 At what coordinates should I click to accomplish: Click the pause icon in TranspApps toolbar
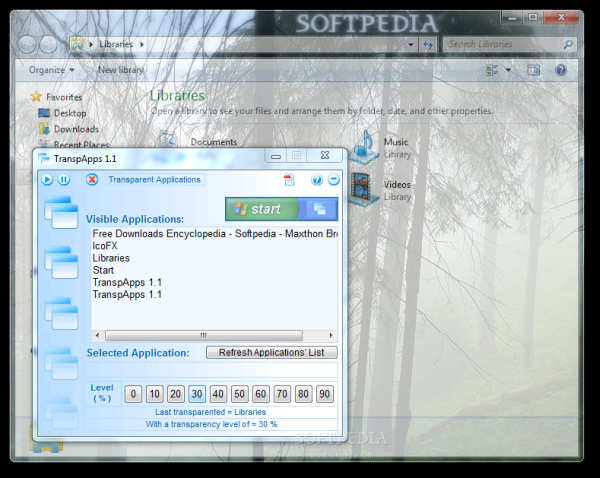tap(64, 179)
